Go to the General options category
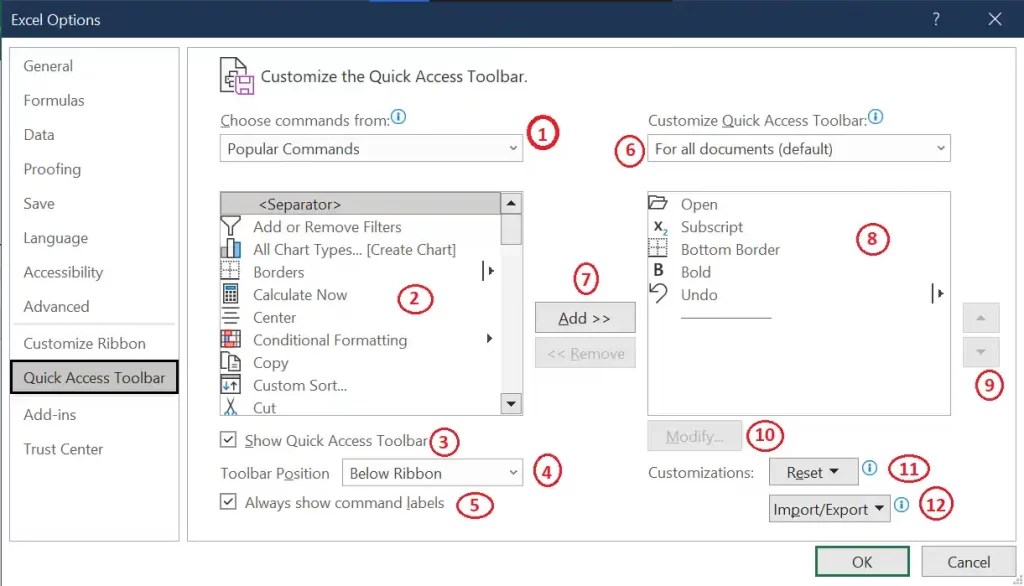This screenshot has height=586, width=1024. coord(48,66)
